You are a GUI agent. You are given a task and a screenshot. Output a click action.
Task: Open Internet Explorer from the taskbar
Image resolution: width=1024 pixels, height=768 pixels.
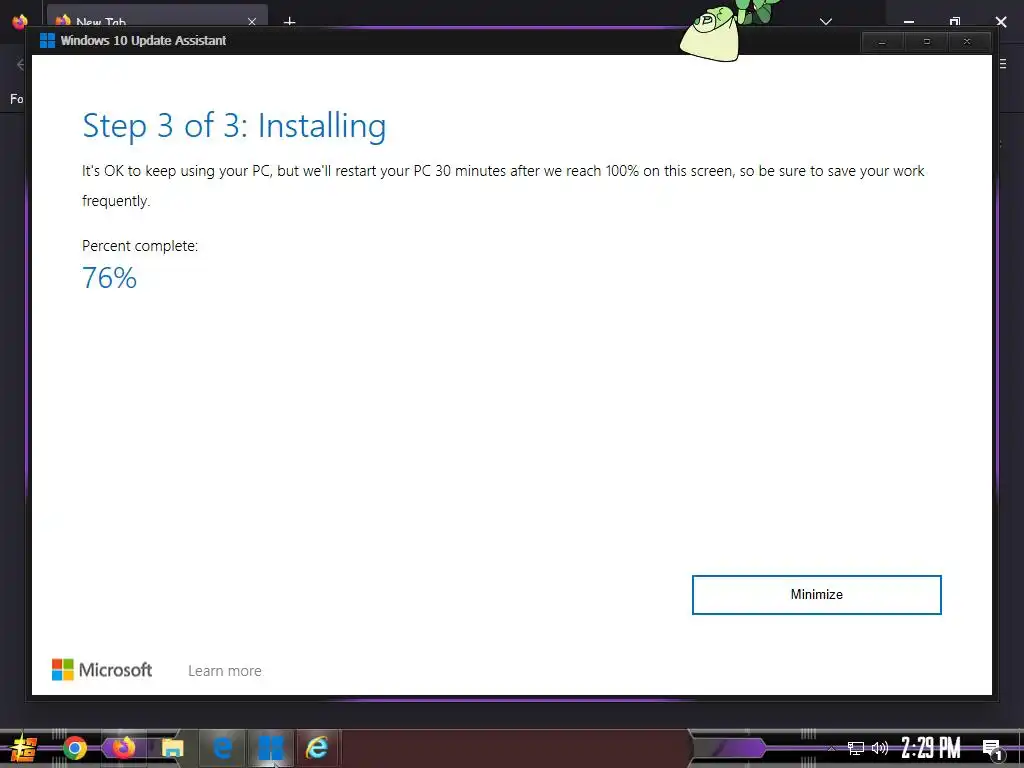click(317, 748)
